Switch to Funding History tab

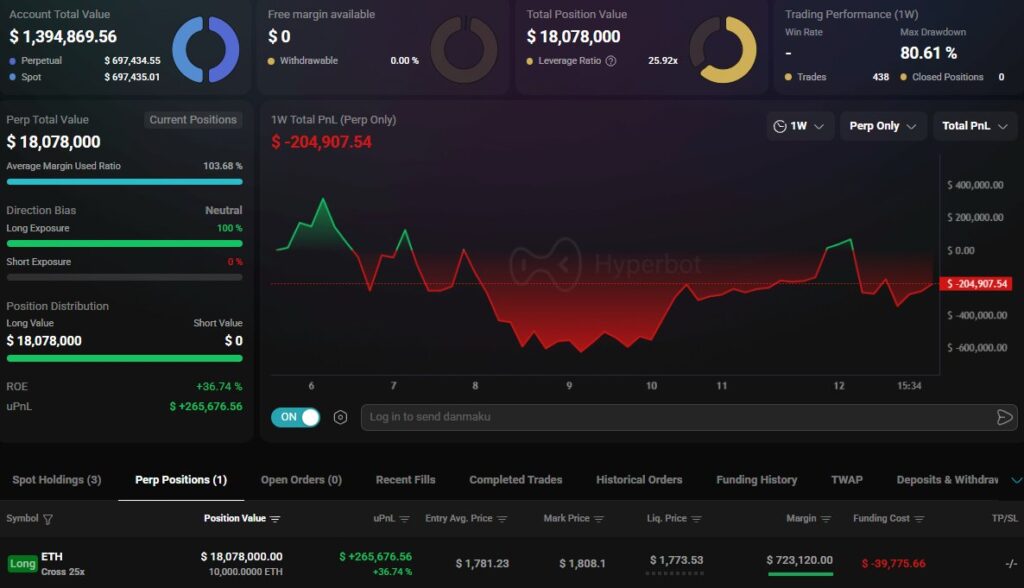[x=756, y=480]
